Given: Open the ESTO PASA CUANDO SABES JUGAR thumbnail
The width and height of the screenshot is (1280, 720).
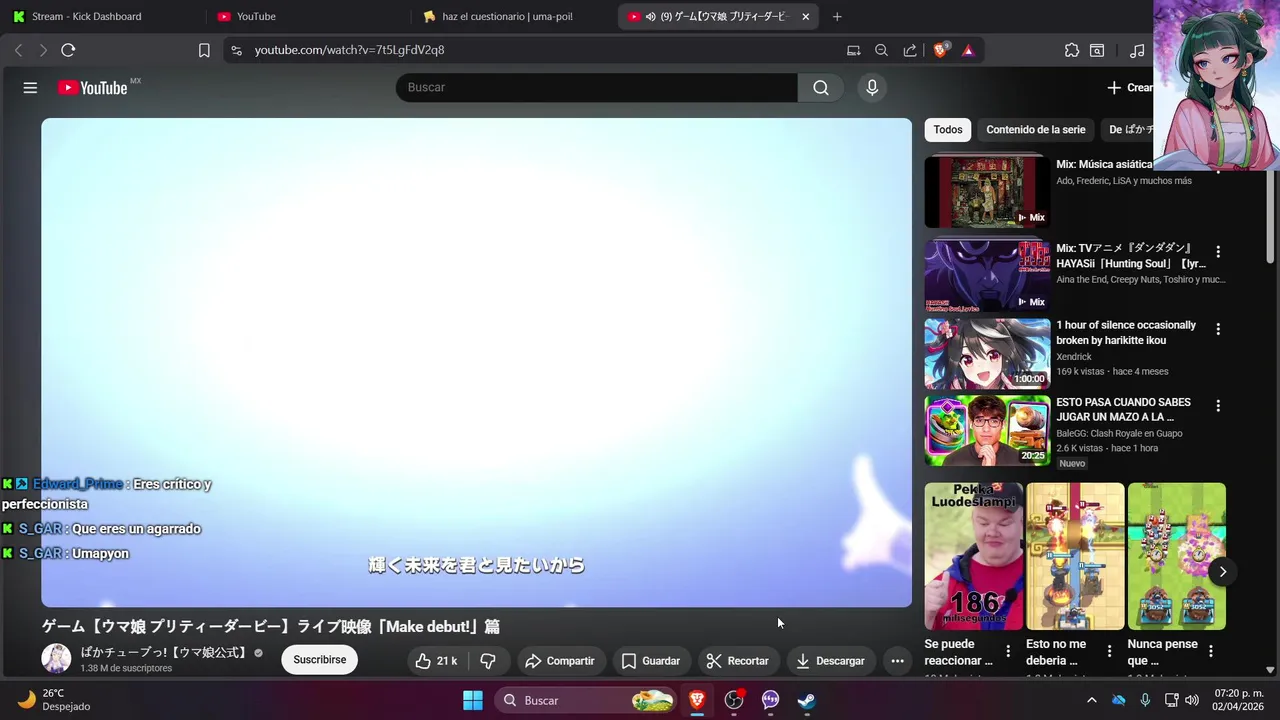Looking at the screenshot, I should point(987,430).
